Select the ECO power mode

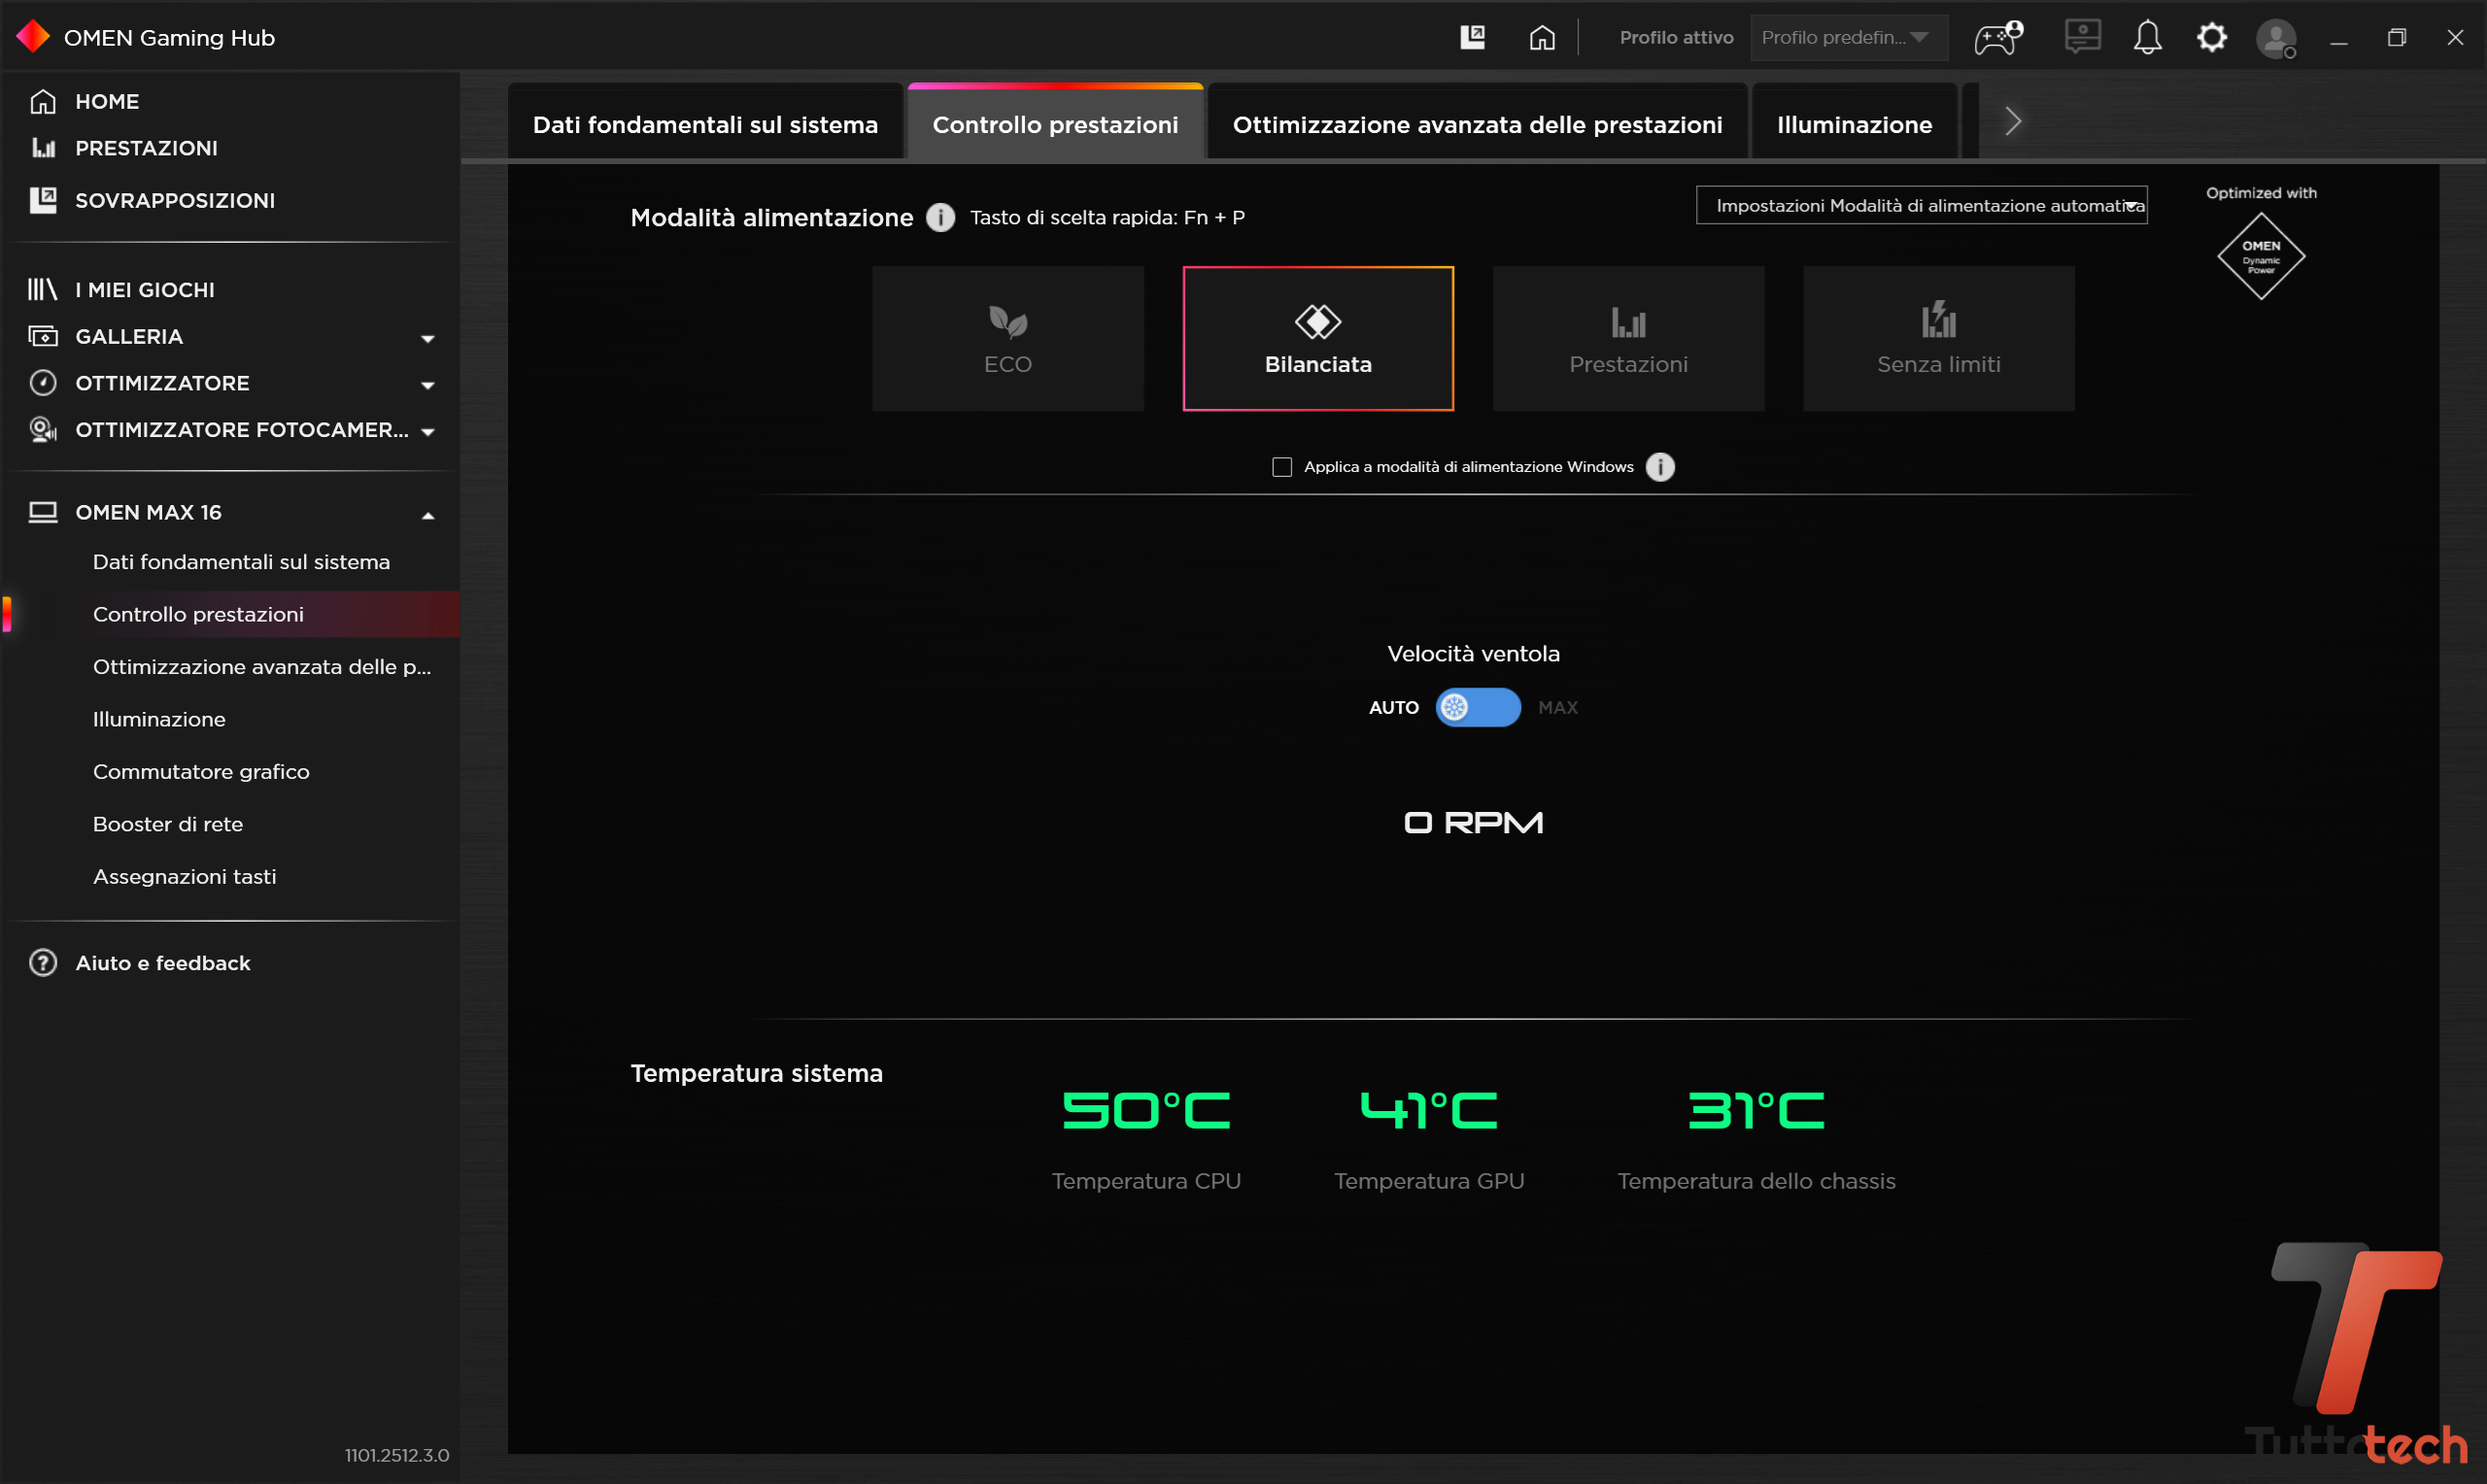[1007, 338]
